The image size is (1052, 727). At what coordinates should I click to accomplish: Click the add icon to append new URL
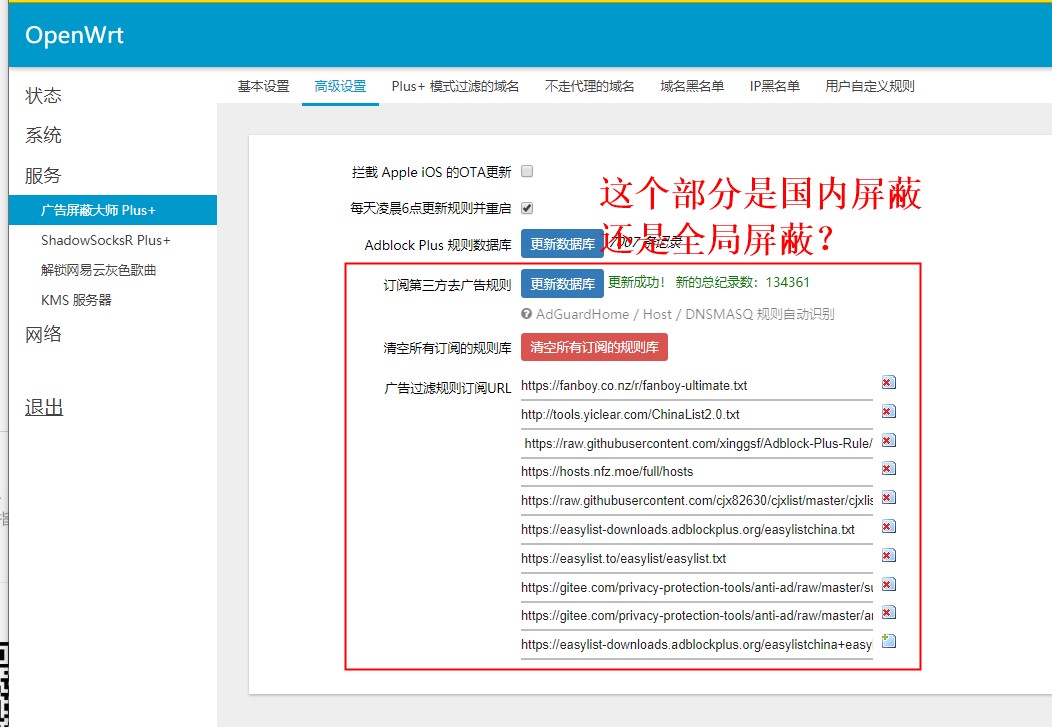point(888,642)
